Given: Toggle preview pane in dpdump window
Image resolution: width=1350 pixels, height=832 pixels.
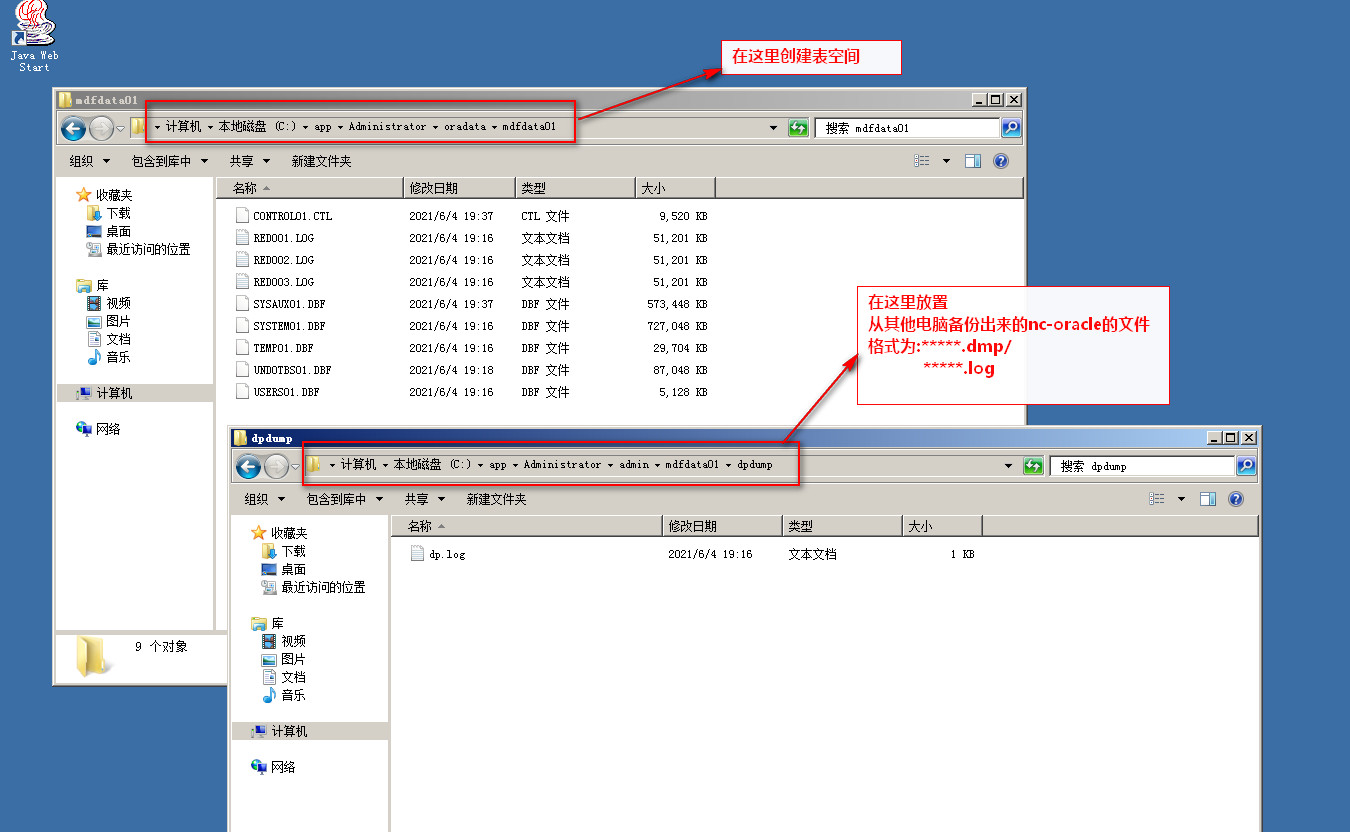Looking at the screenshot, I should [1208, 499].
